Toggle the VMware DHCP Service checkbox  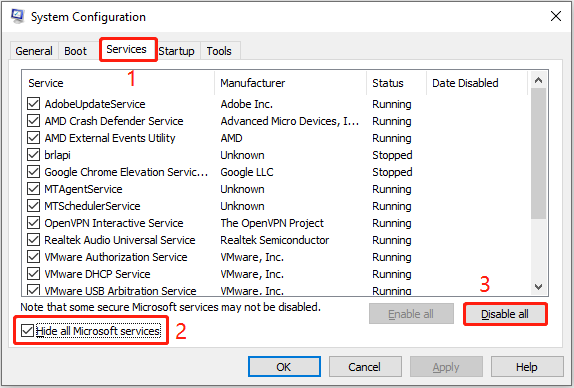(x=34, y=274)
